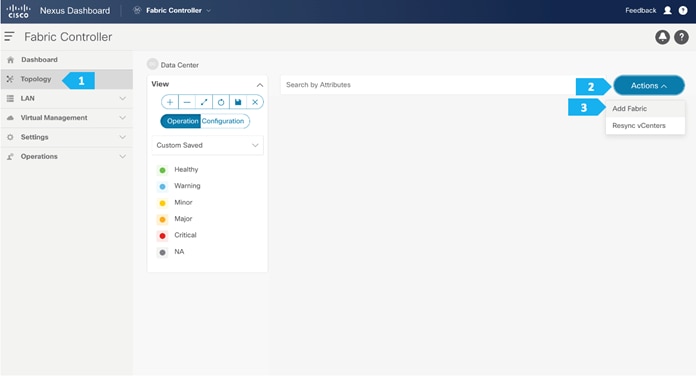Screen dimensions: 696x378
Task: Open the Settings sidebar item
Action: pyautogui.click(x=67, y=137)
